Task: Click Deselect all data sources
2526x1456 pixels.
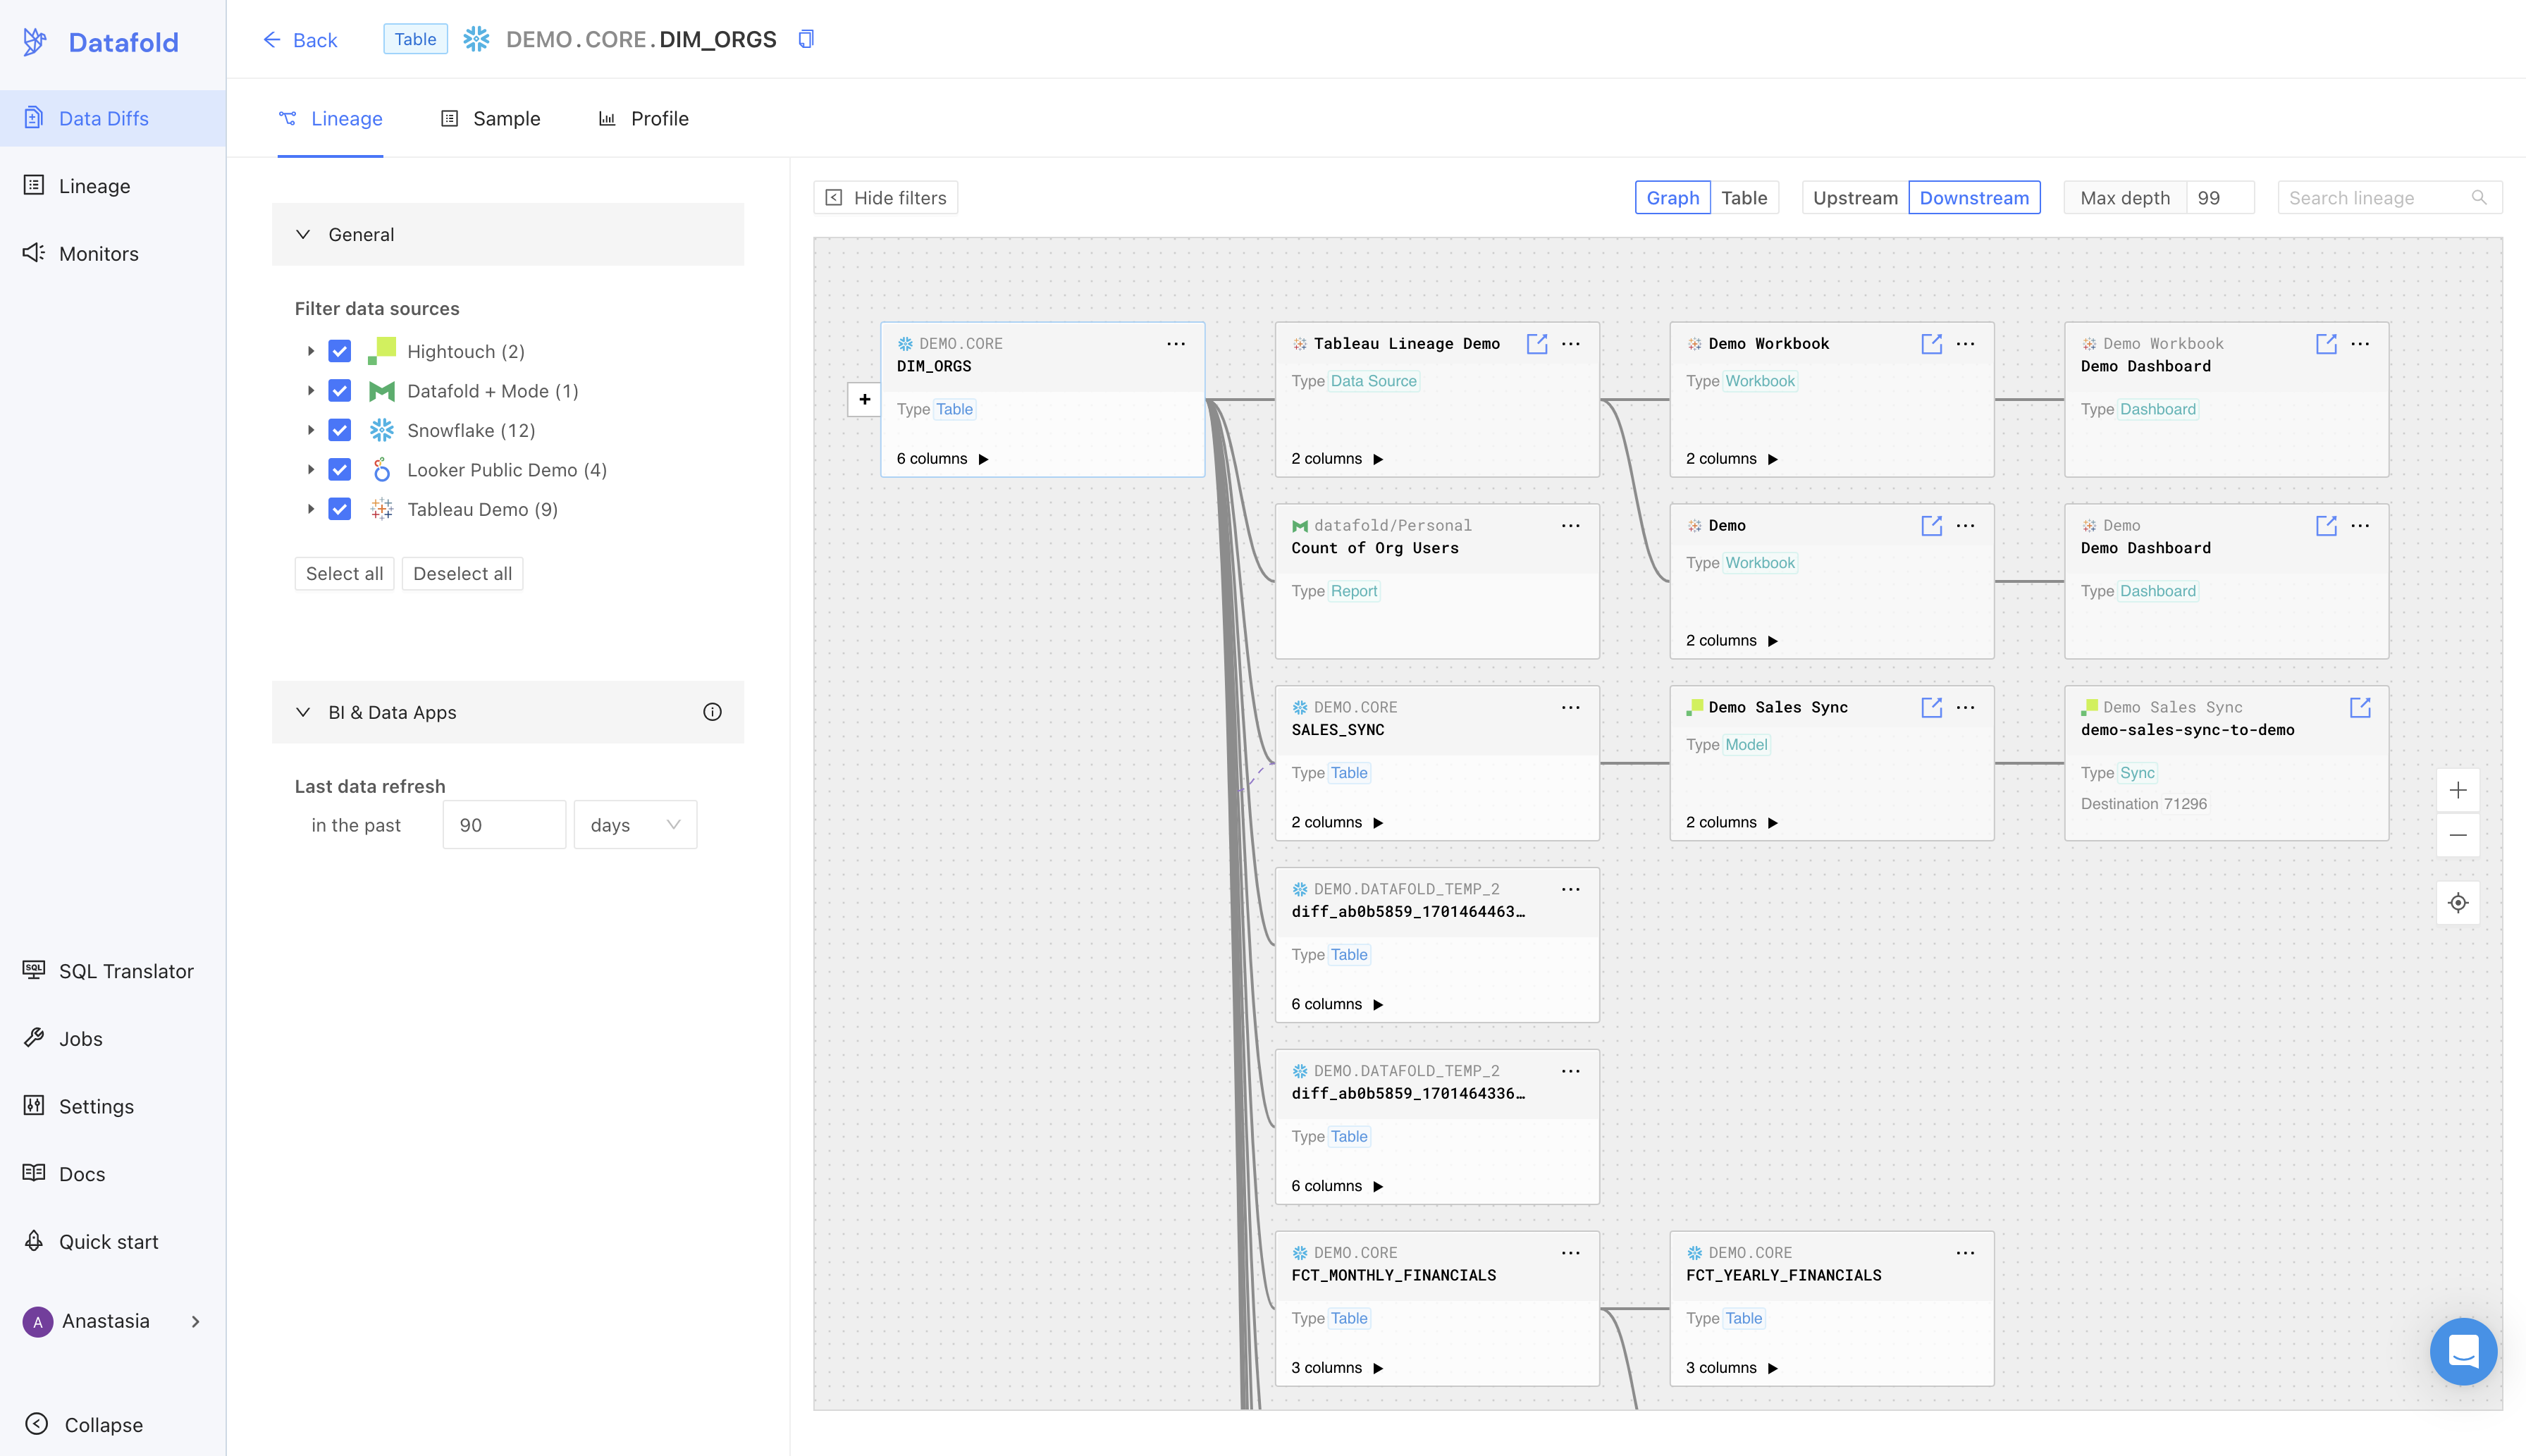Action: click(462, 573)
